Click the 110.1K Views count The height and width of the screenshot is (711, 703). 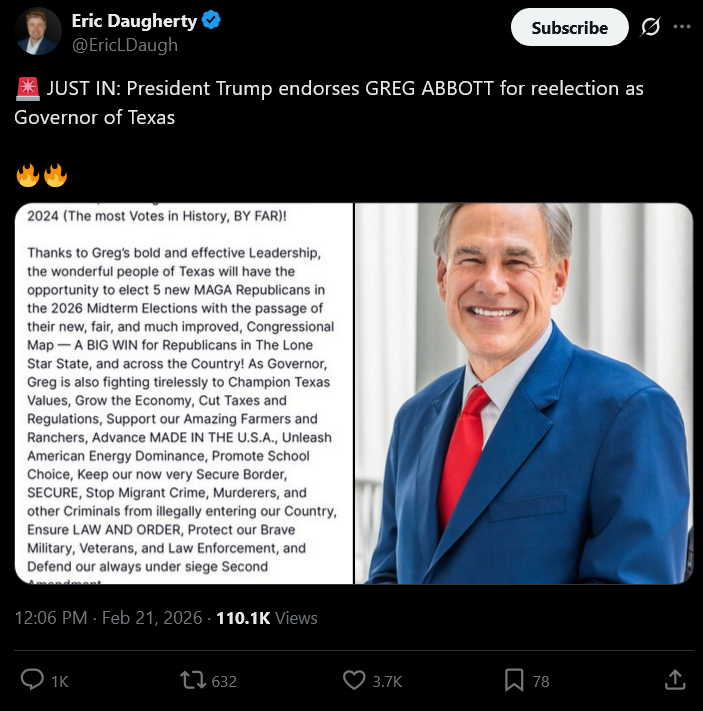click(x=267, y=618)
